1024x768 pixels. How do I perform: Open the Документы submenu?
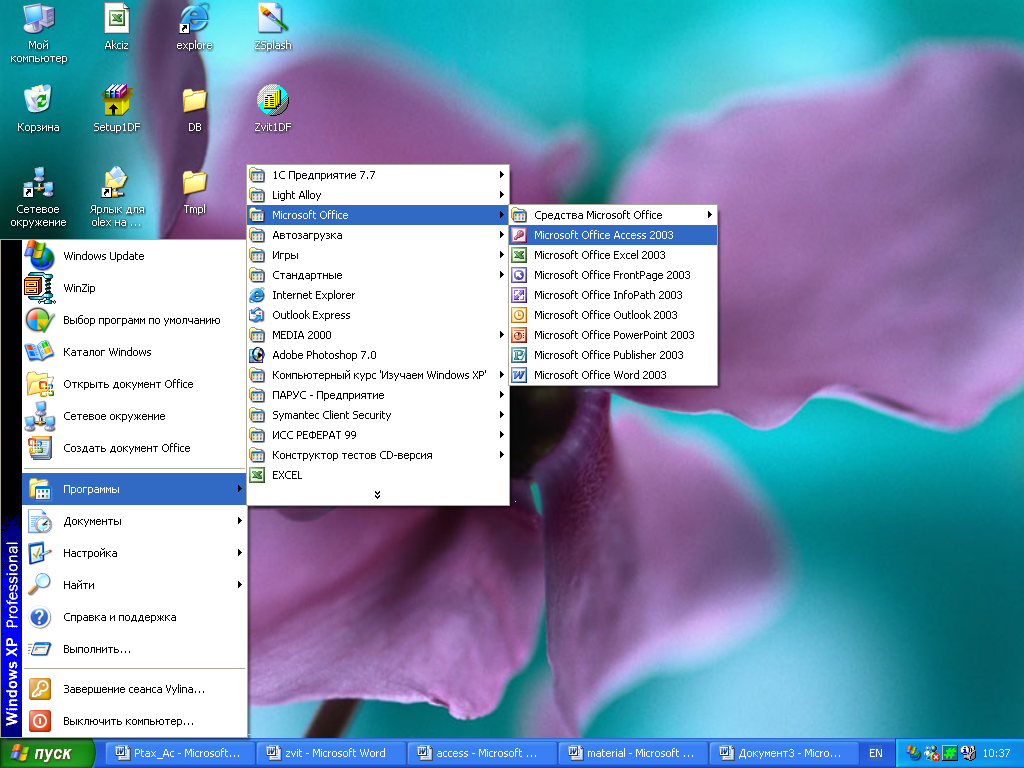pos(134,521)
